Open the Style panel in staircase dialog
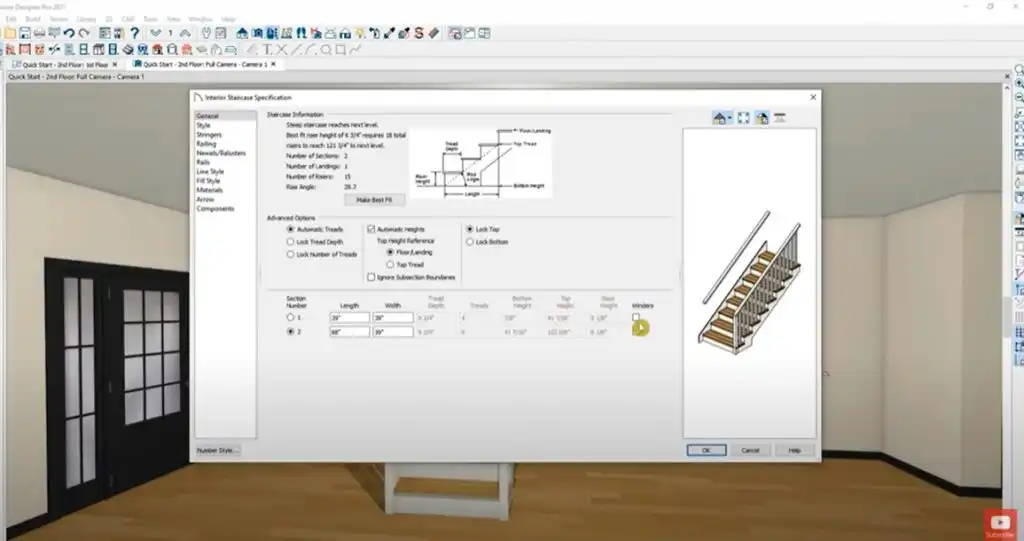Image resolution: width=1024 pixels, height=541 pixels. point(204,125)
